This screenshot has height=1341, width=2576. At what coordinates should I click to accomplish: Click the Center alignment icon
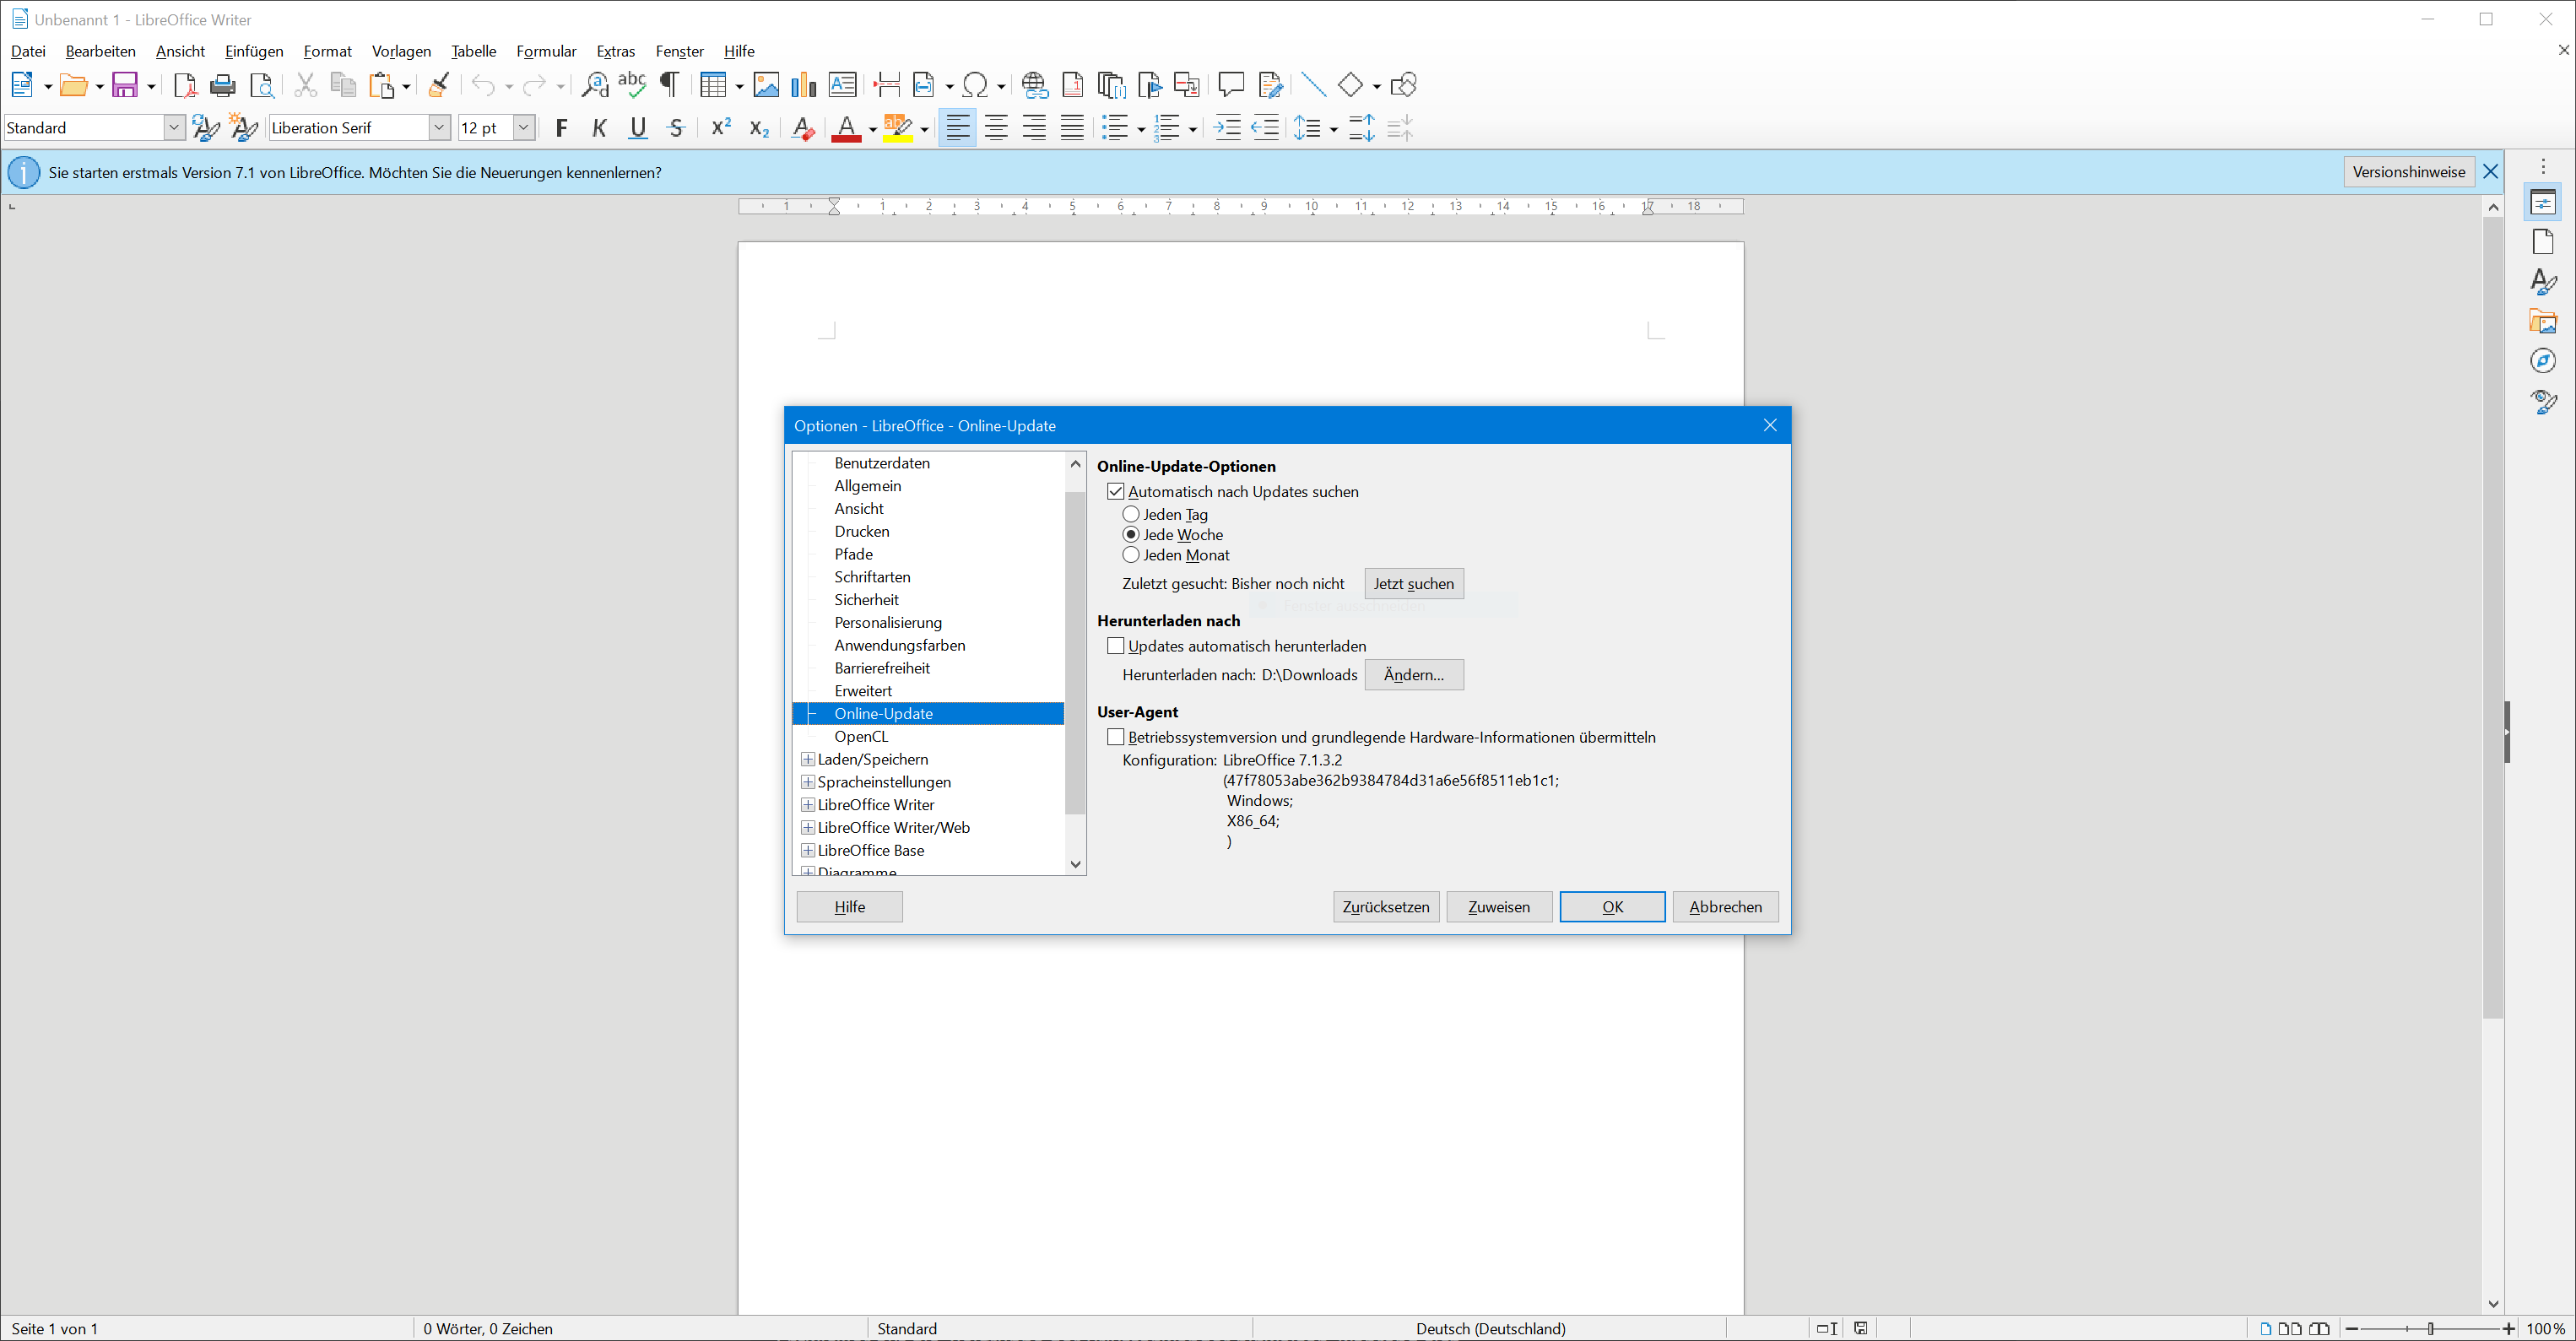click(x=995, y=128)
